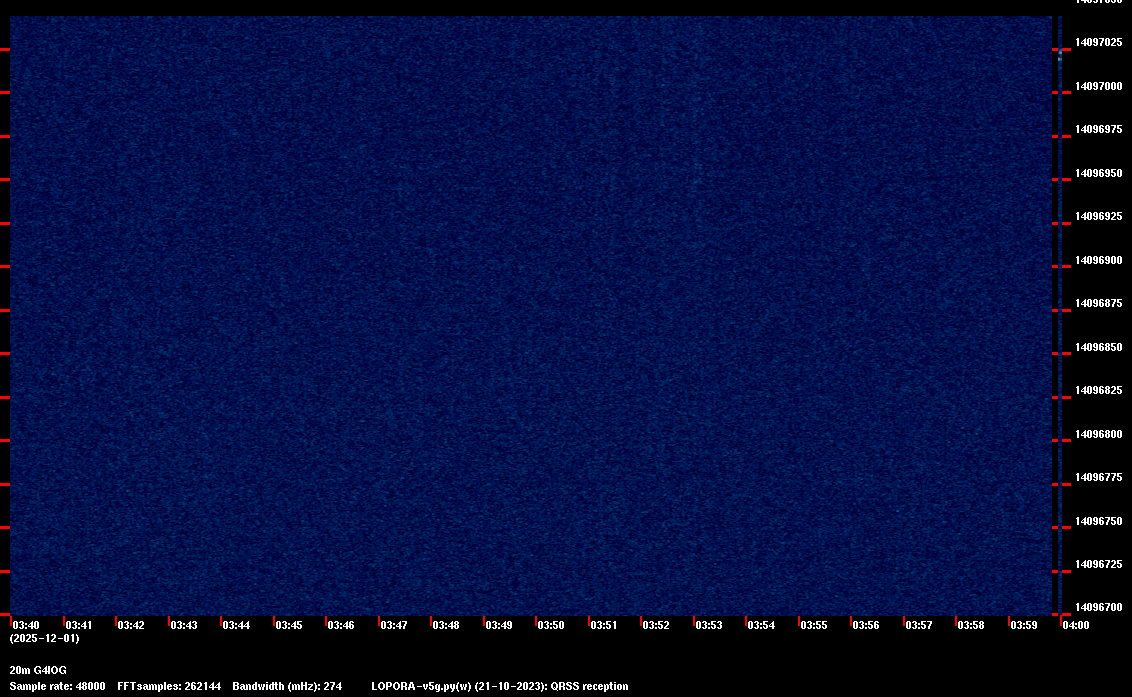Click the 03:58 time label
This screenshot has height=697, width=1132.
tap(970, 625)
